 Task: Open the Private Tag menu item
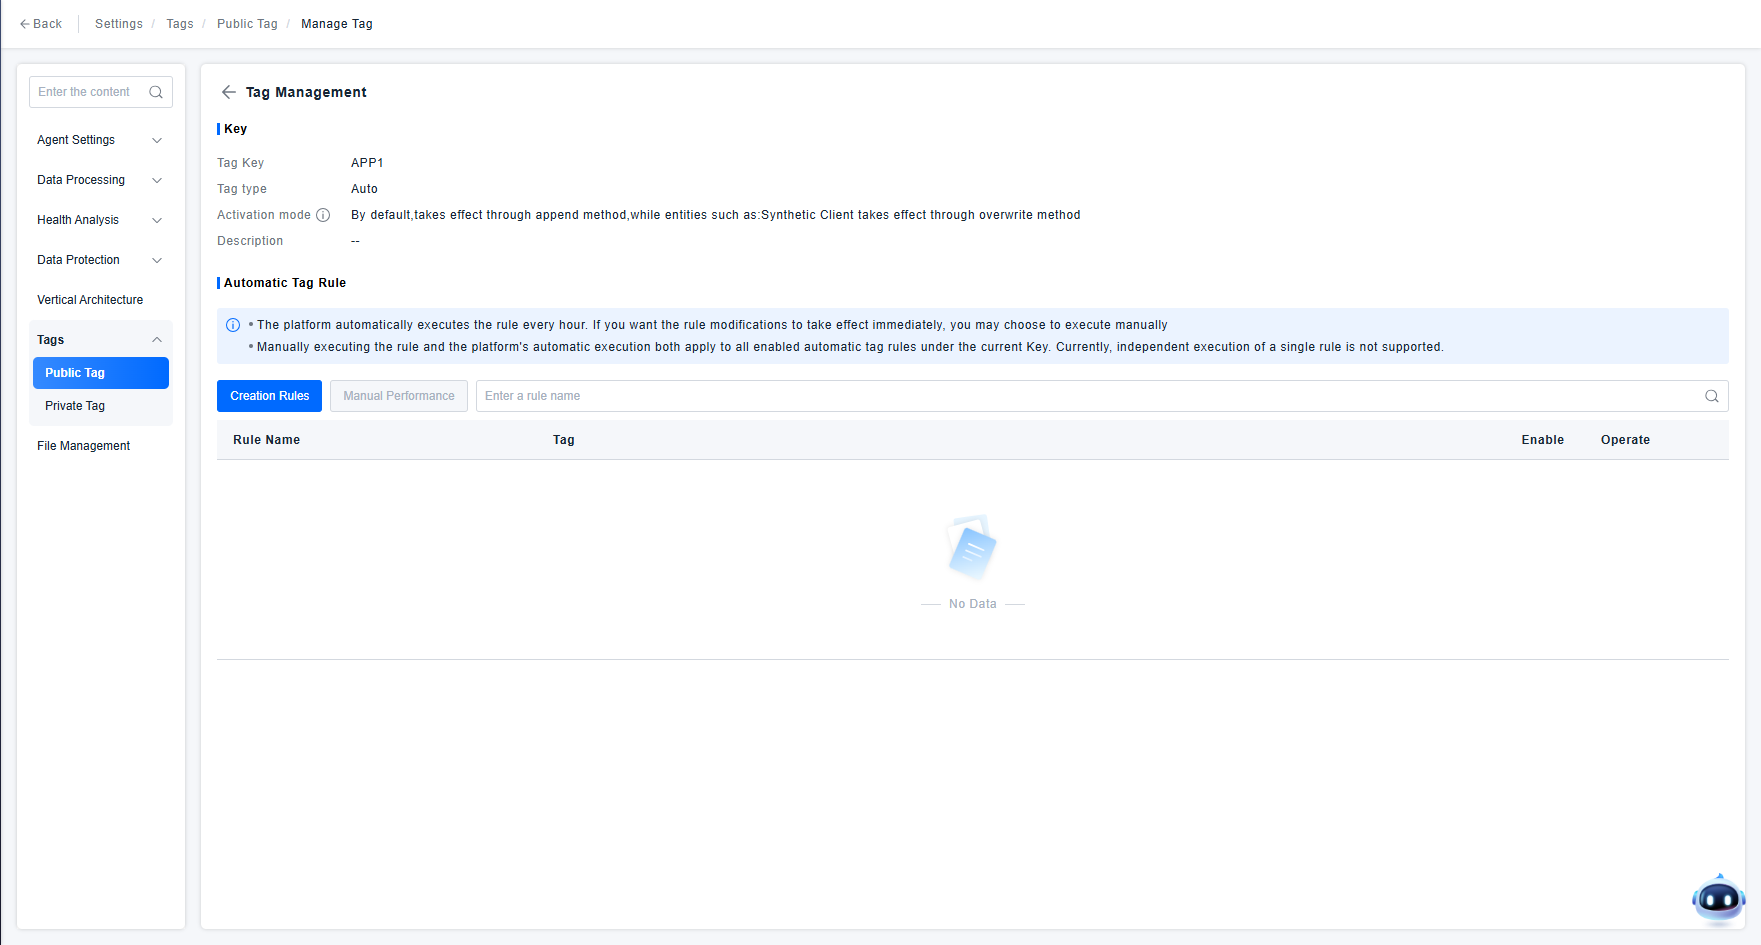[x=75, y=406]
